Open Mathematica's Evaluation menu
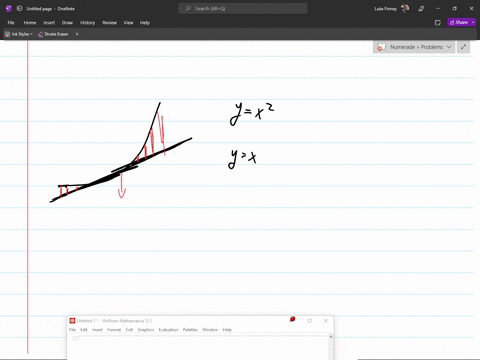The image size is (480, 360). (168, 330)
